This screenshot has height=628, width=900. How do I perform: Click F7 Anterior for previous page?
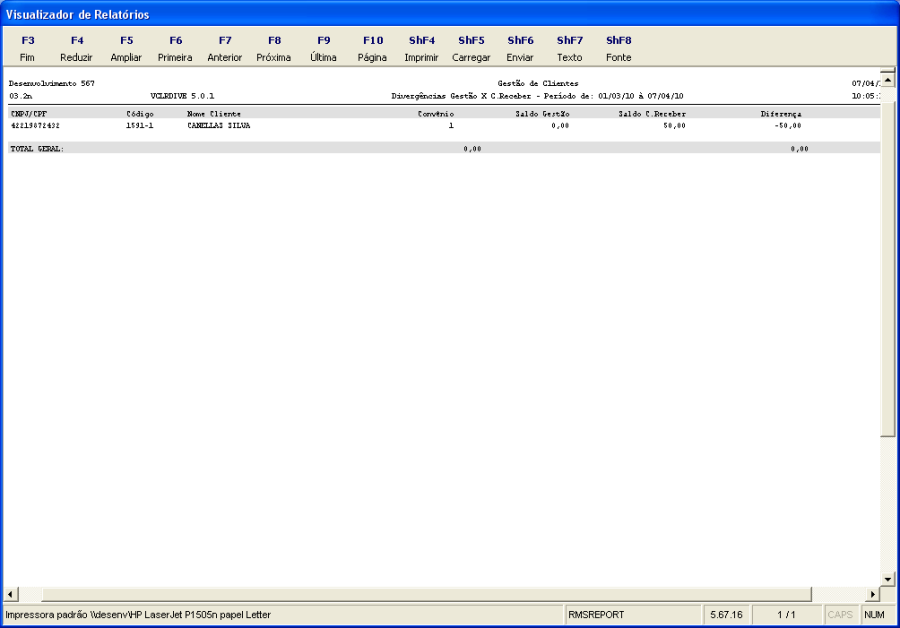224,48
